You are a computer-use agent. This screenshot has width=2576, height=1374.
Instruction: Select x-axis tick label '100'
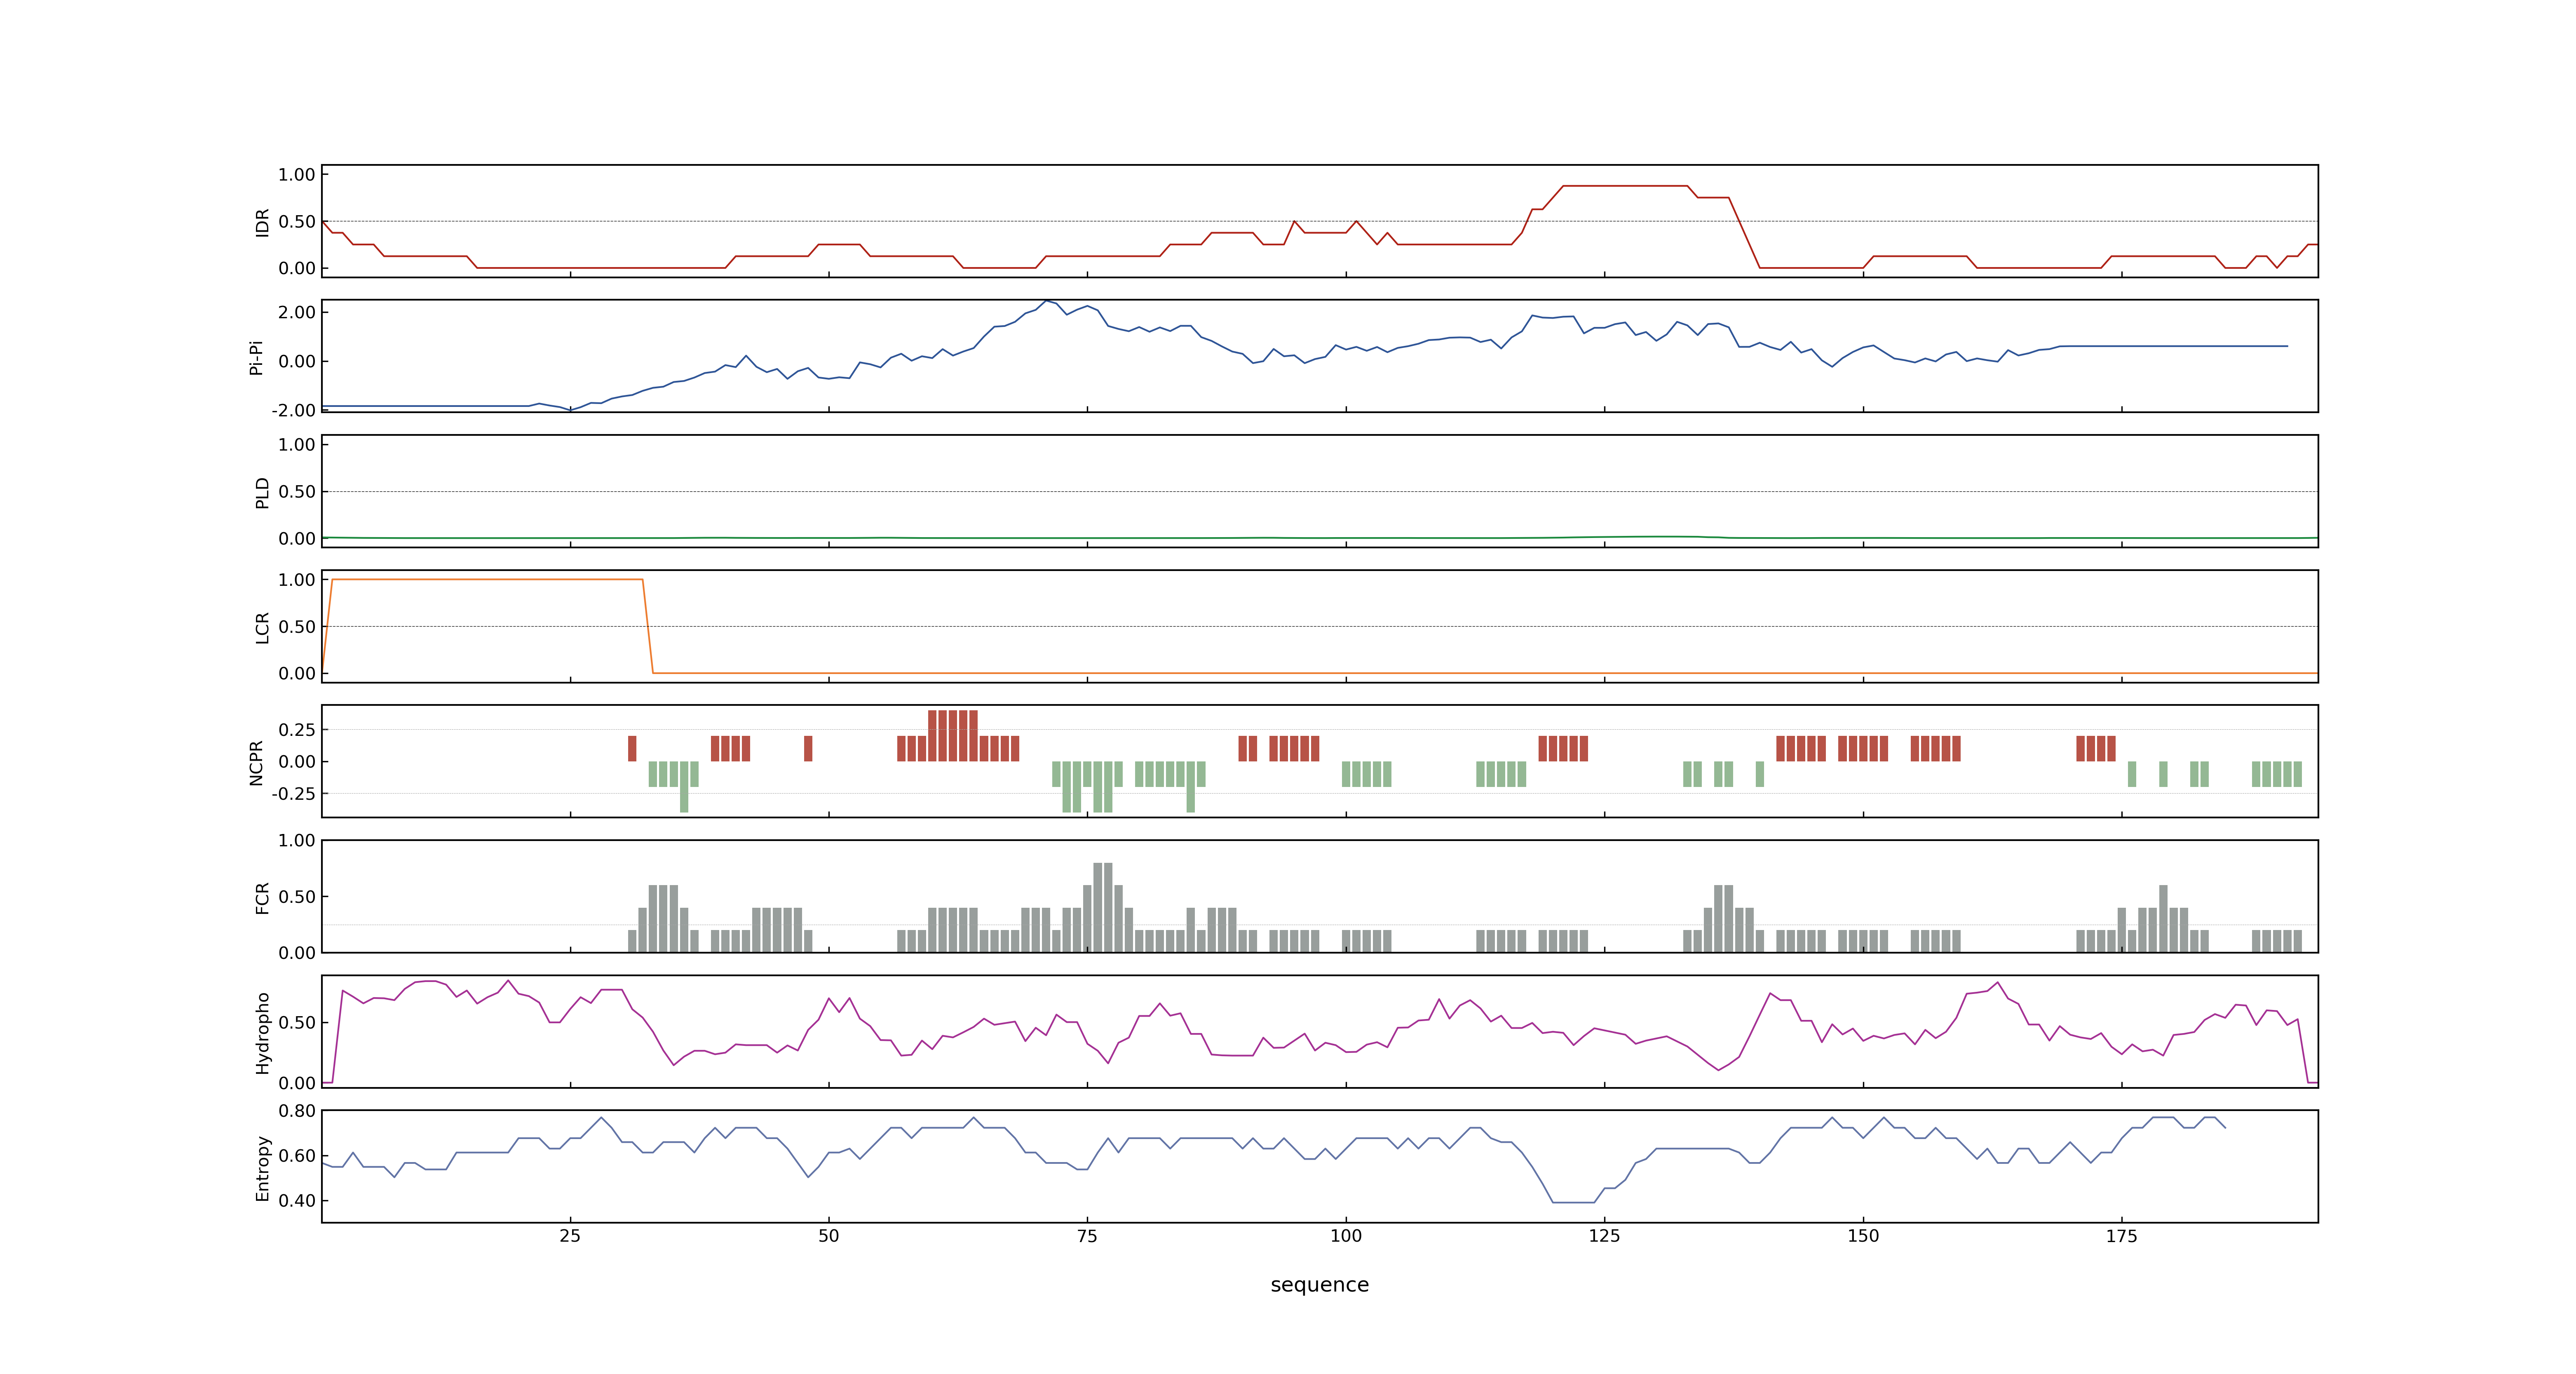[x=1346, y=1236]
